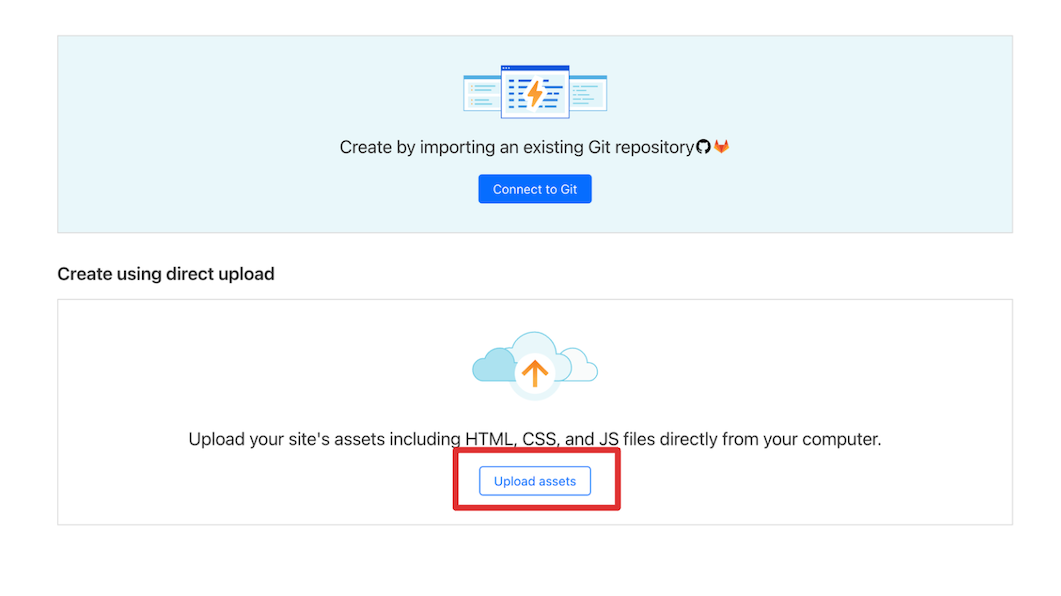The width and height of the screenshot is (1061, 596).
Task: Click the left small window in the Git illustration
Action: coord(481,93)
